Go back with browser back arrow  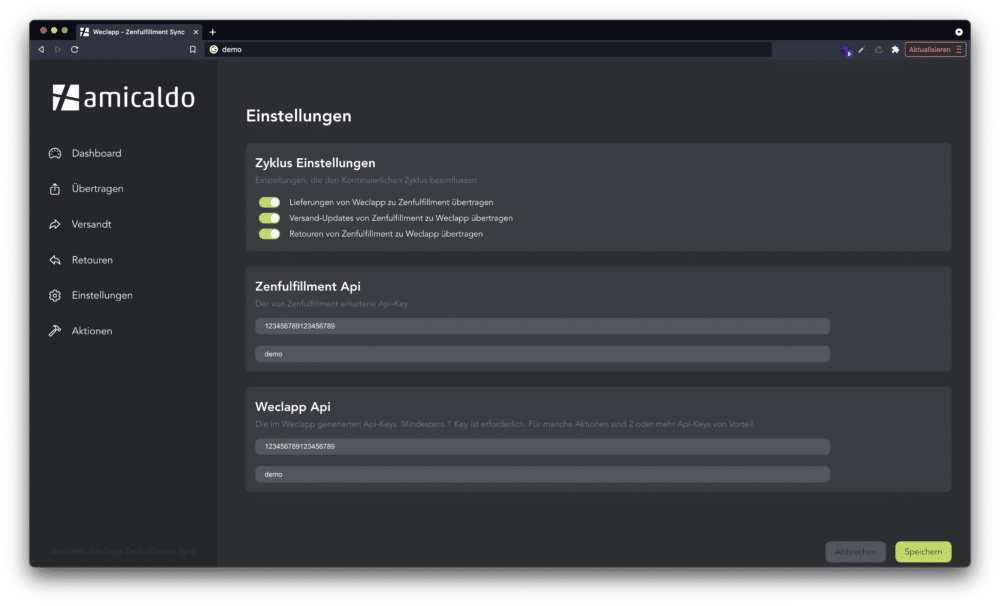click(x=41, y=49)
